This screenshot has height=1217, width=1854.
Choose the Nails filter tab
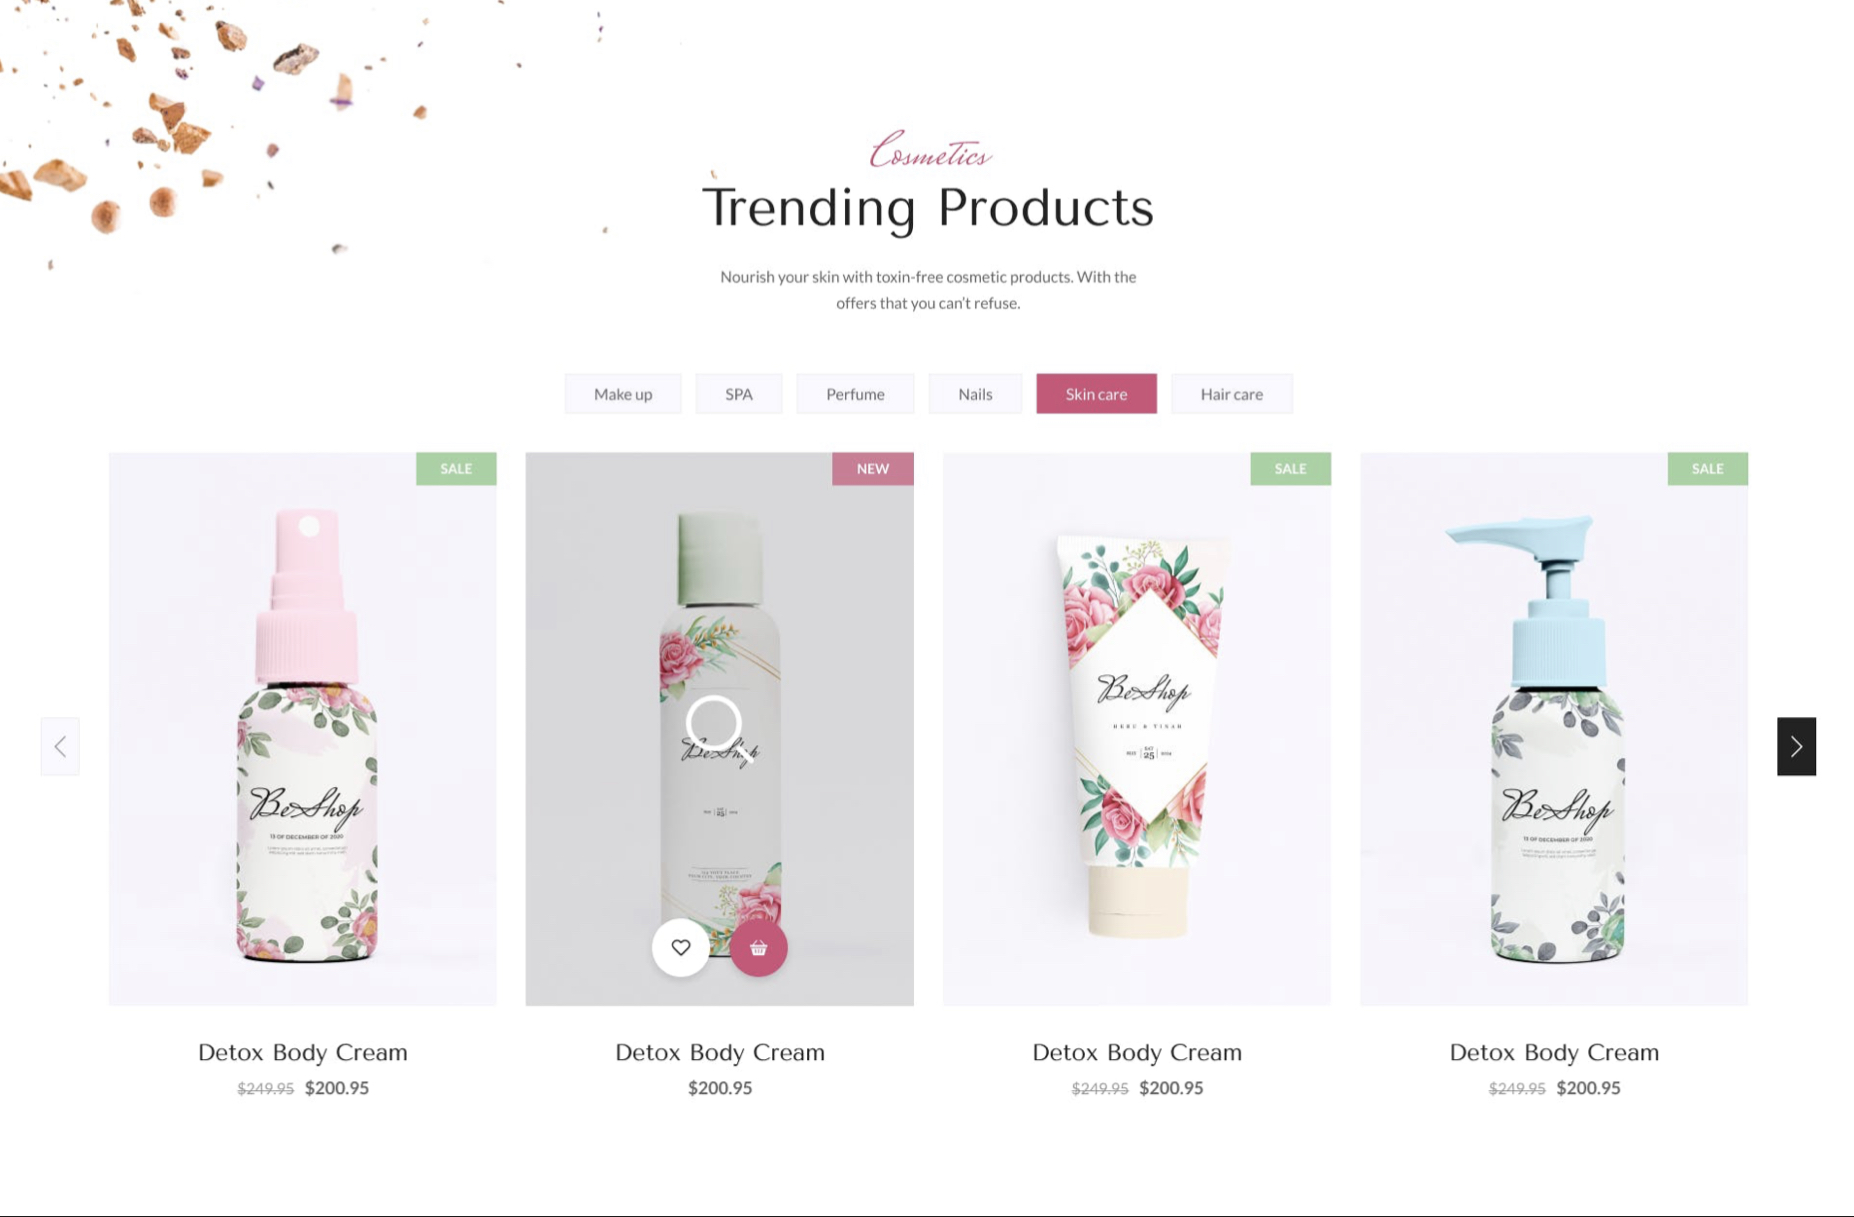click(975, 394)
